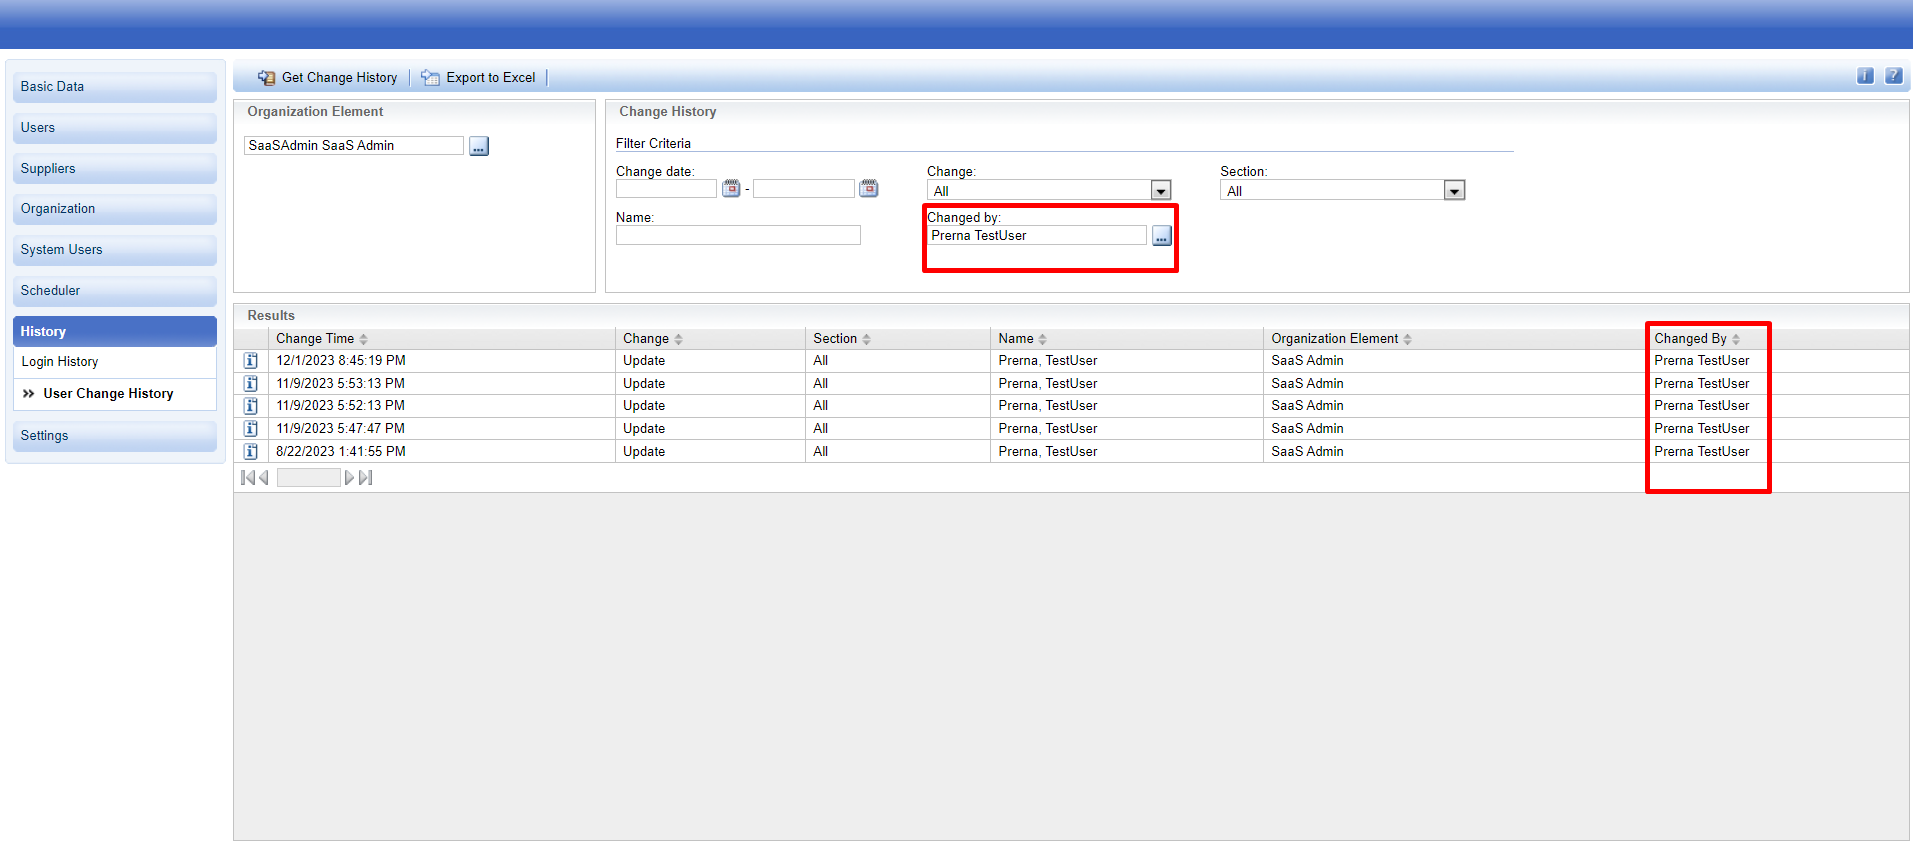The width and height of the screenshot is (1913, 842).
Task: Click Export to Excel in the toolbar
Action: pos(479,78)
